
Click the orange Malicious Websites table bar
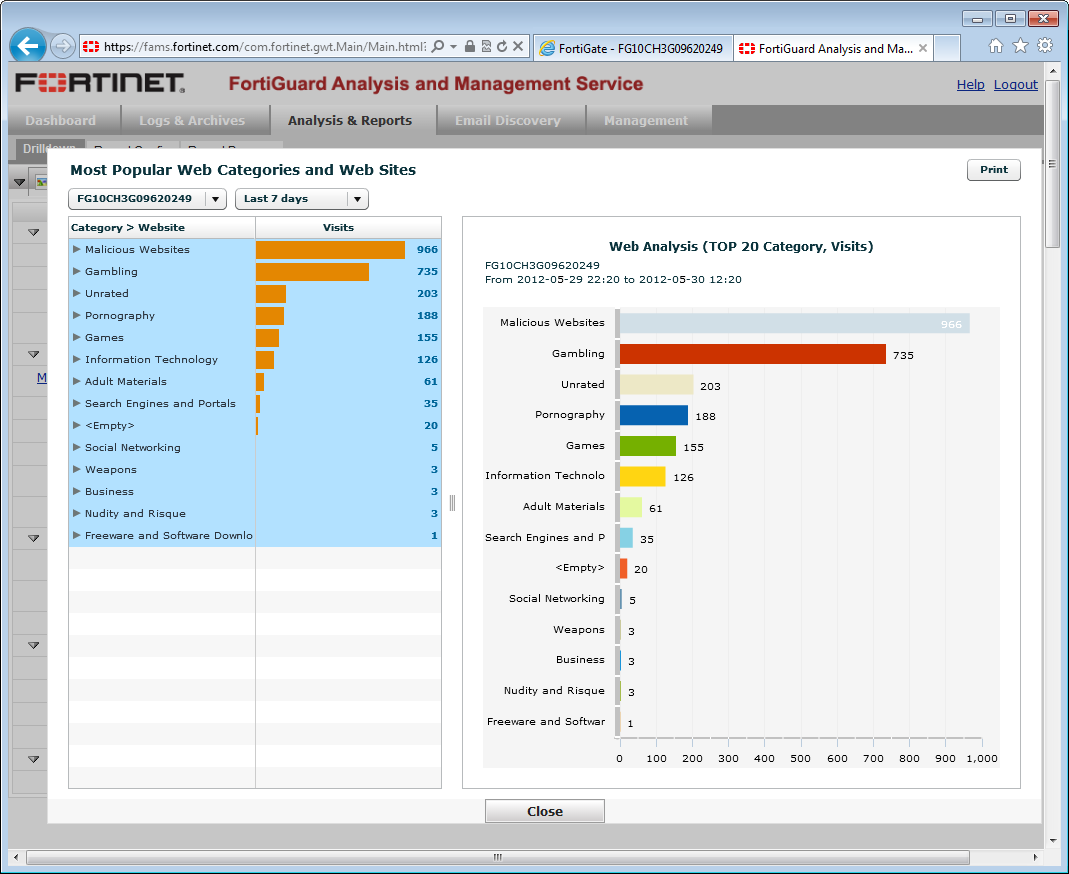[x=331, y=250]
